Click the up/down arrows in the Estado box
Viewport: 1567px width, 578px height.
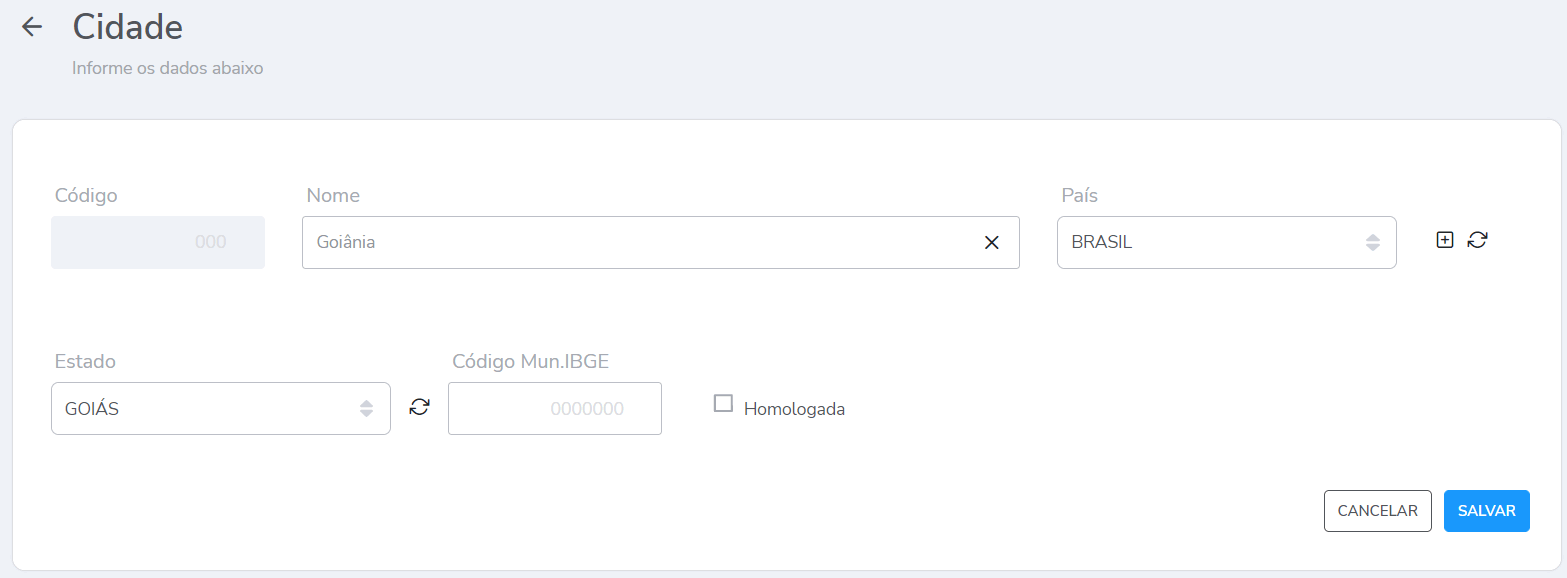pyautogui.click(x=367, y=408)
